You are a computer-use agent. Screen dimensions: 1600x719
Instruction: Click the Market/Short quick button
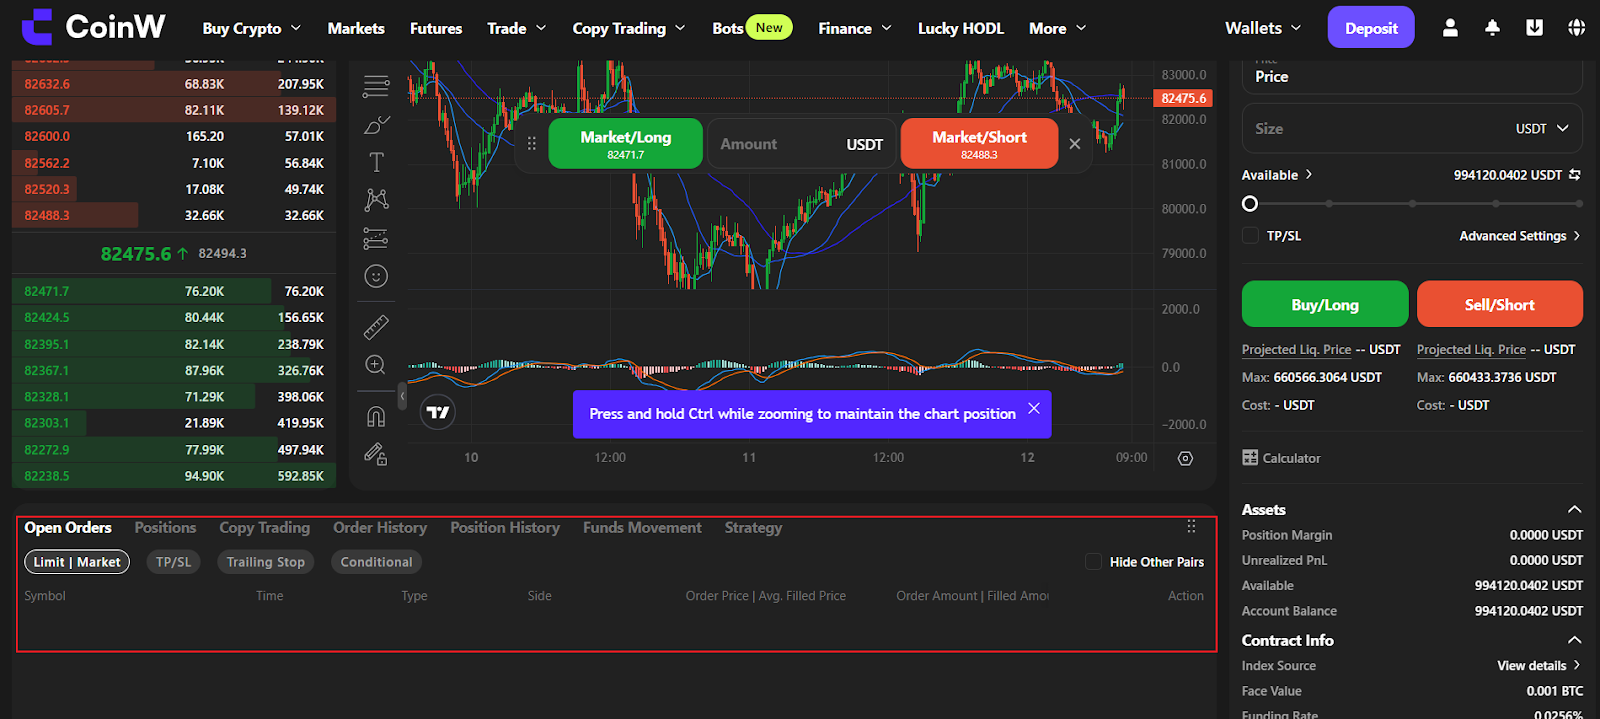[x=980, y=143]
